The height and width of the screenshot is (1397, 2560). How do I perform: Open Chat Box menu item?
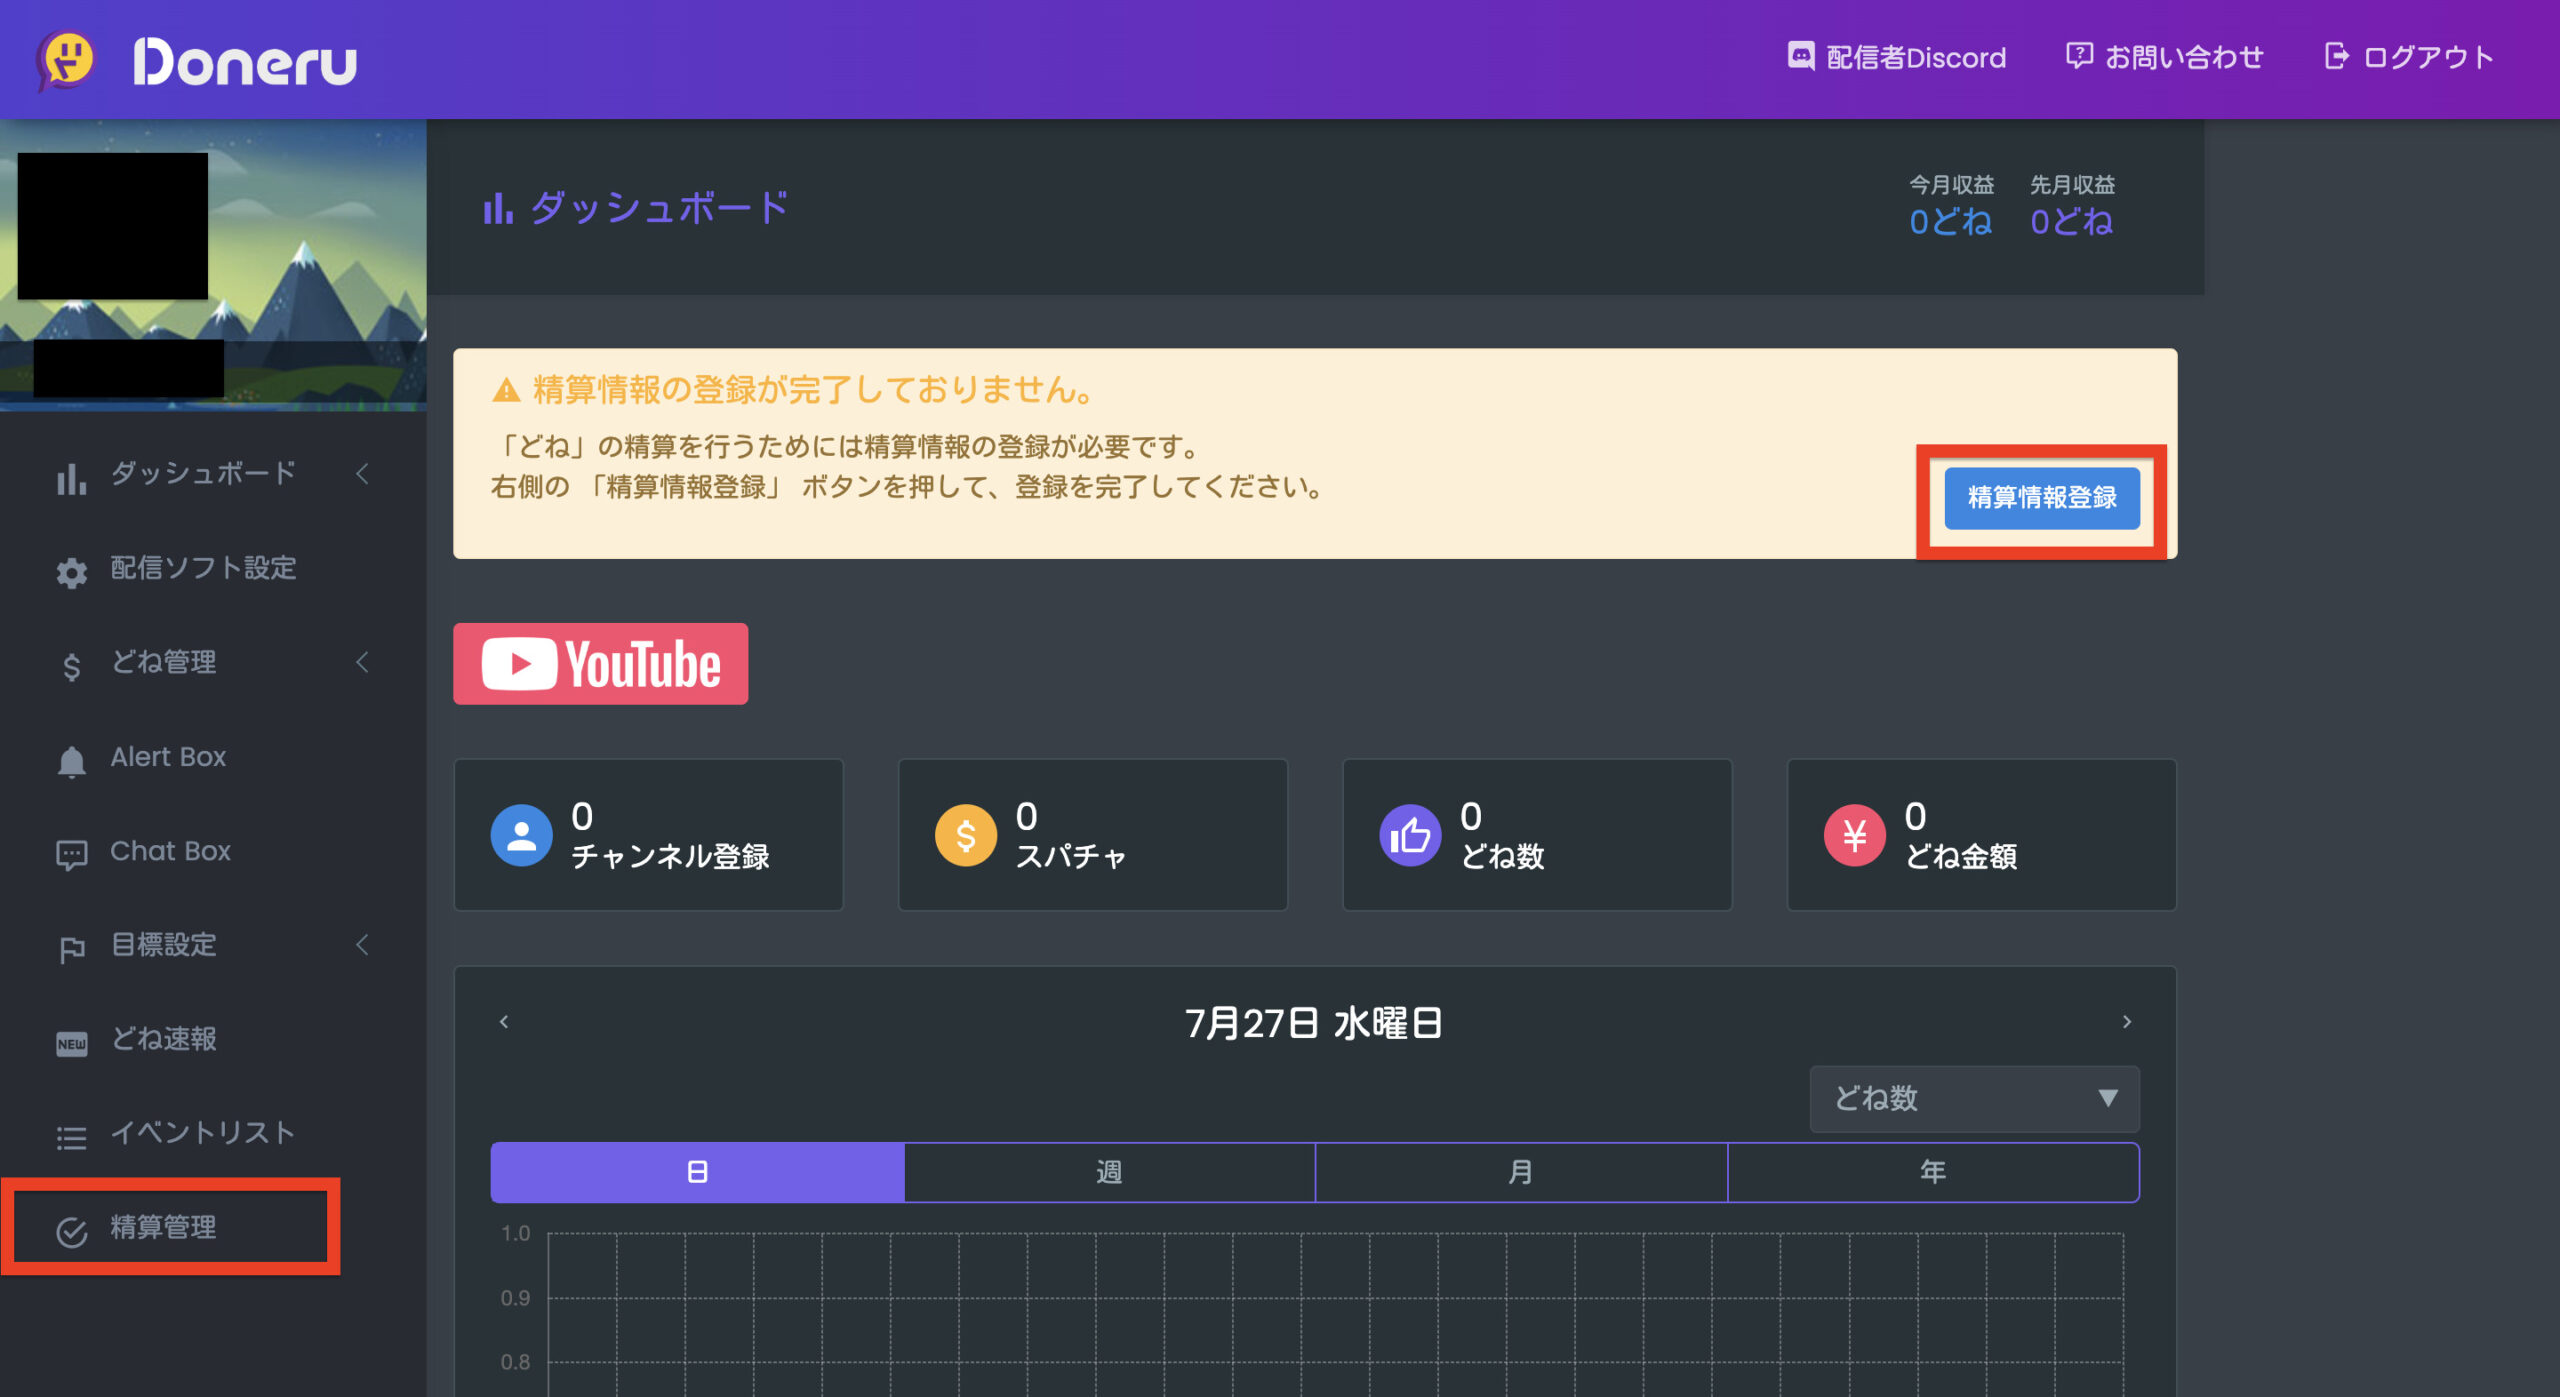pyautogui.click(x=170, y=850)
